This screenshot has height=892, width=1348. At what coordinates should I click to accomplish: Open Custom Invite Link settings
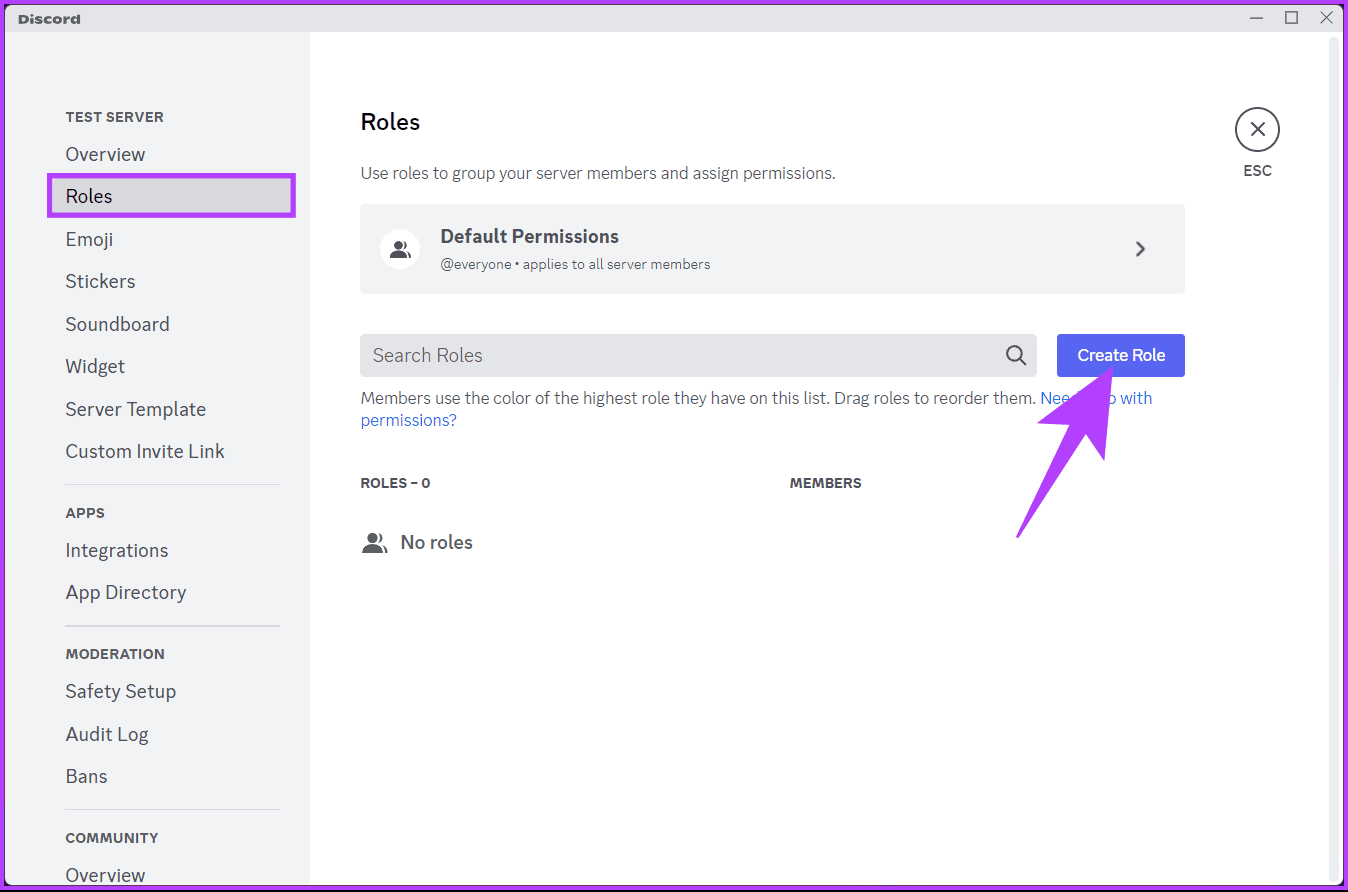[145, 451]
